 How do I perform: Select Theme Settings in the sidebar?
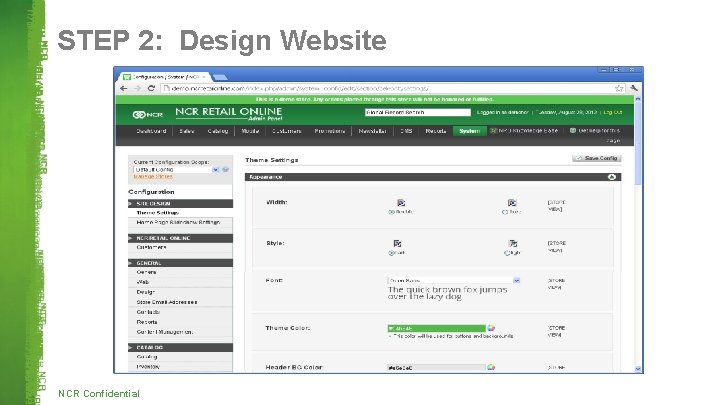pyautogui.click(x=158, y=213)
